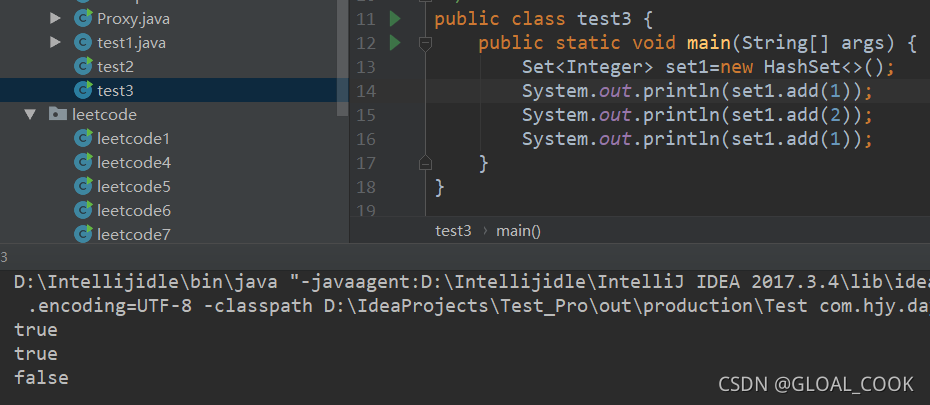Select test2 in project tree
Viewport: 930px width, 405px height.
pyautogui.click(x=115, y=66)
